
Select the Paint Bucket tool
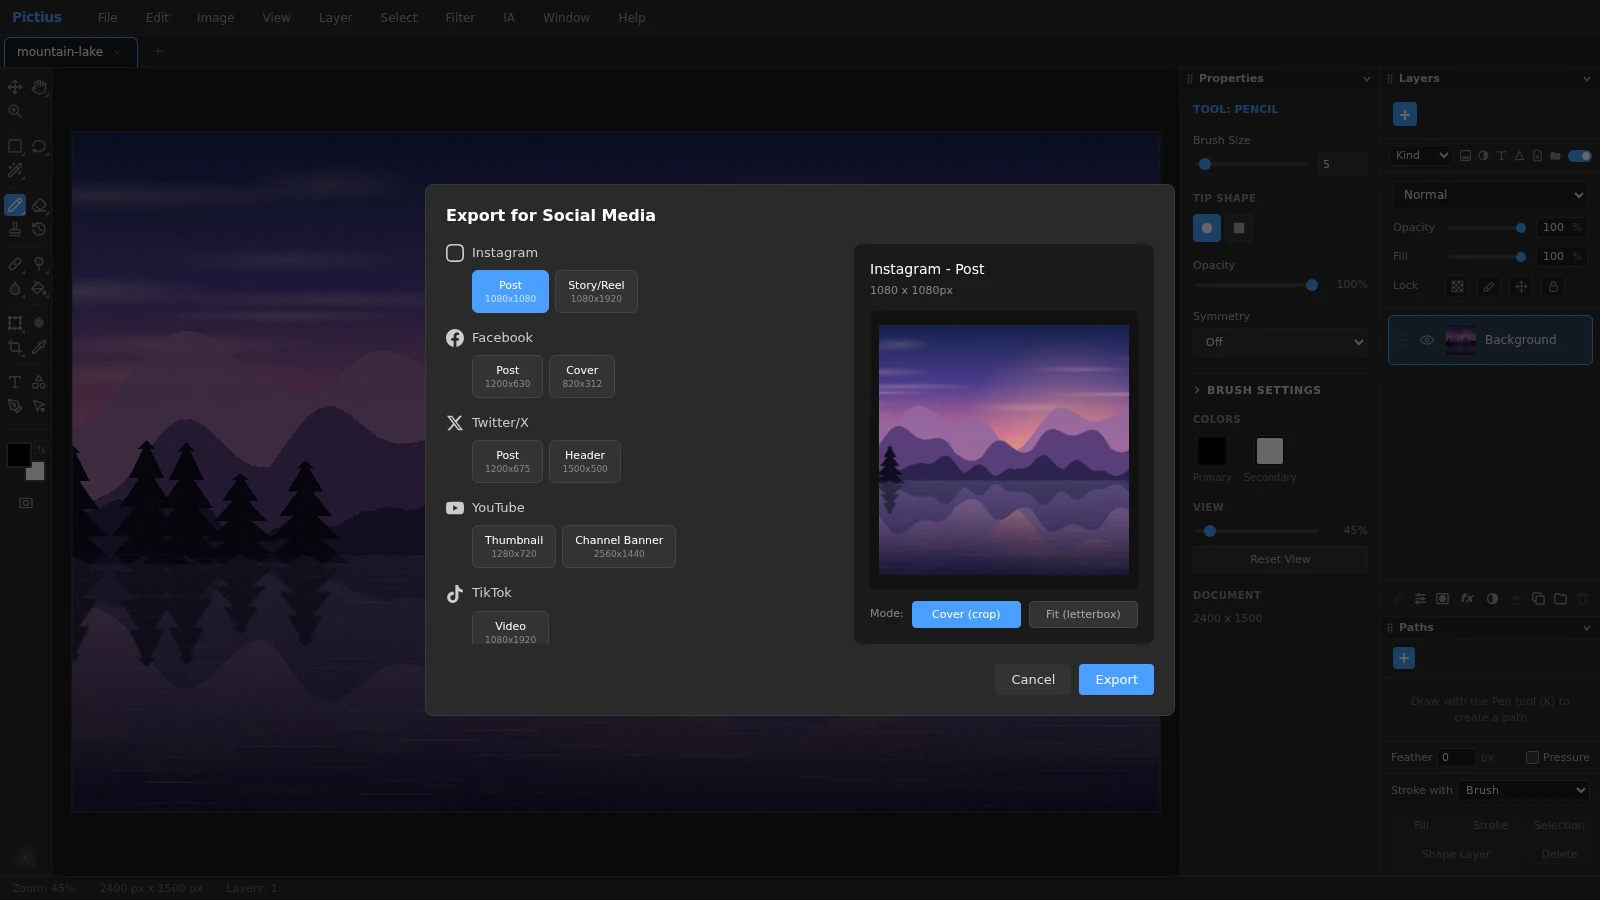(x=39, y=288)
